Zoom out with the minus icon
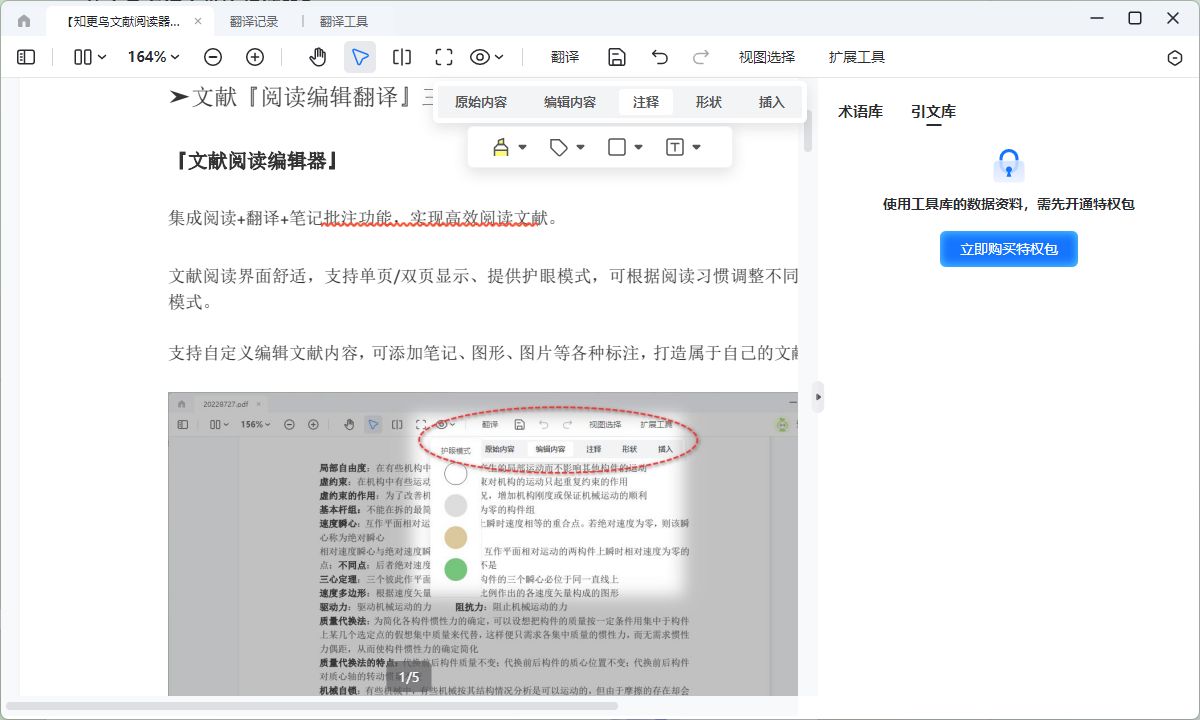 click(x=213, y=58)
